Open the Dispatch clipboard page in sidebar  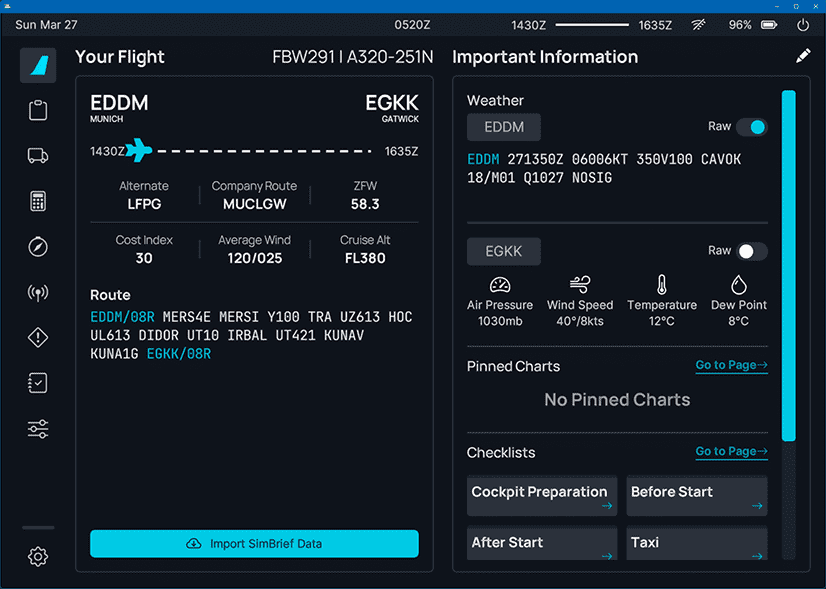click(x=38, y=110)
